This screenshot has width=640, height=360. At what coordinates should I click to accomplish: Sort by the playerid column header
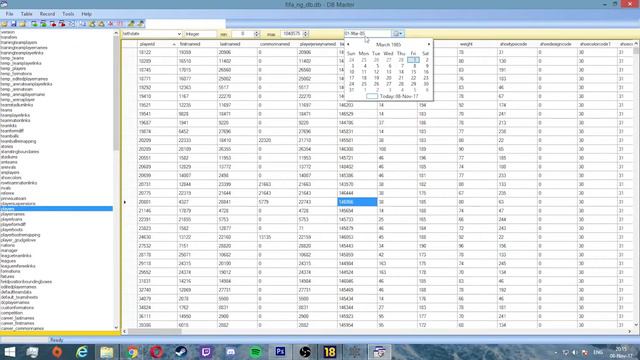[x=157, y=44]
